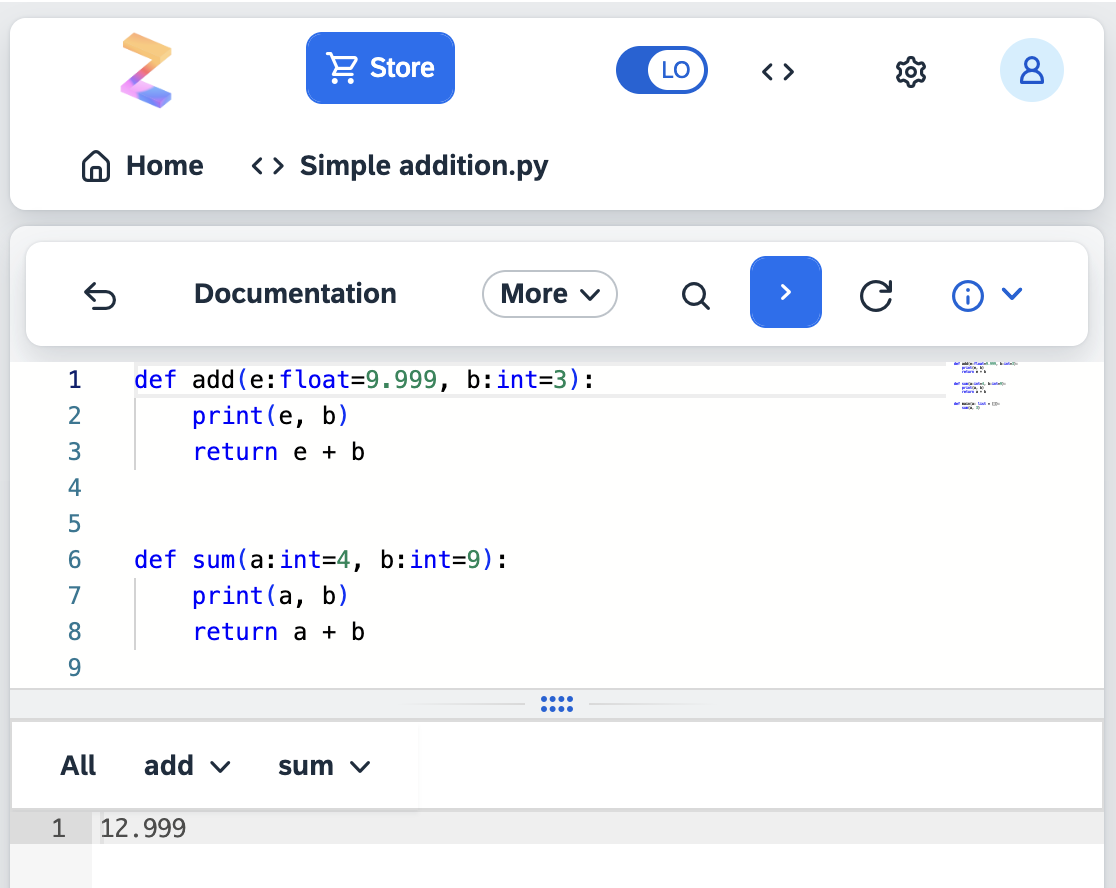Expand the add function output dropdown
The width and height of the screenshot is (1116, 888).
187,765
